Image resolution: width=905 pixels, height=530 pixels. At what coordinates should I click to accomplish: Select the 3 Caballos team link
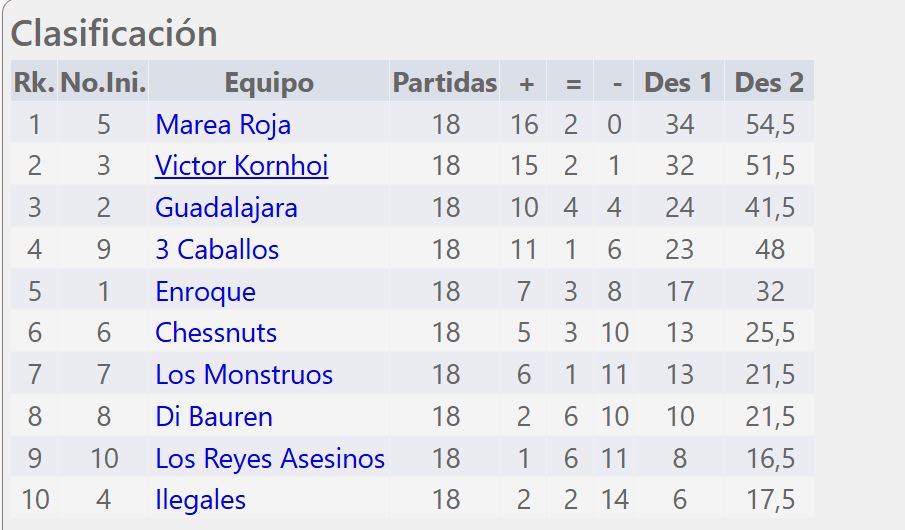(x=217, y=250)
